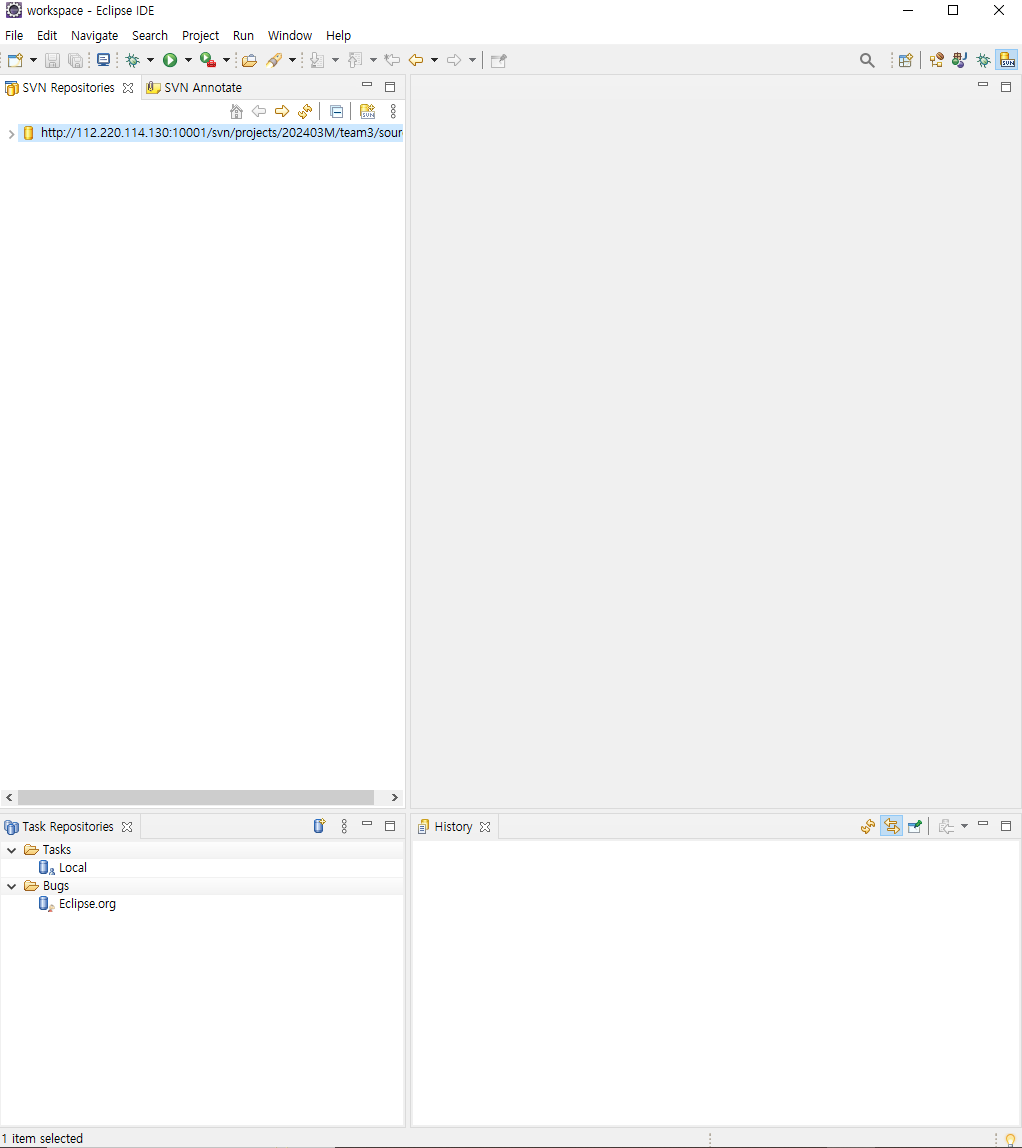Open the Run menu
This screenshot has height=1148, width=1022.
pyautogui.click(x=243, y=35)
